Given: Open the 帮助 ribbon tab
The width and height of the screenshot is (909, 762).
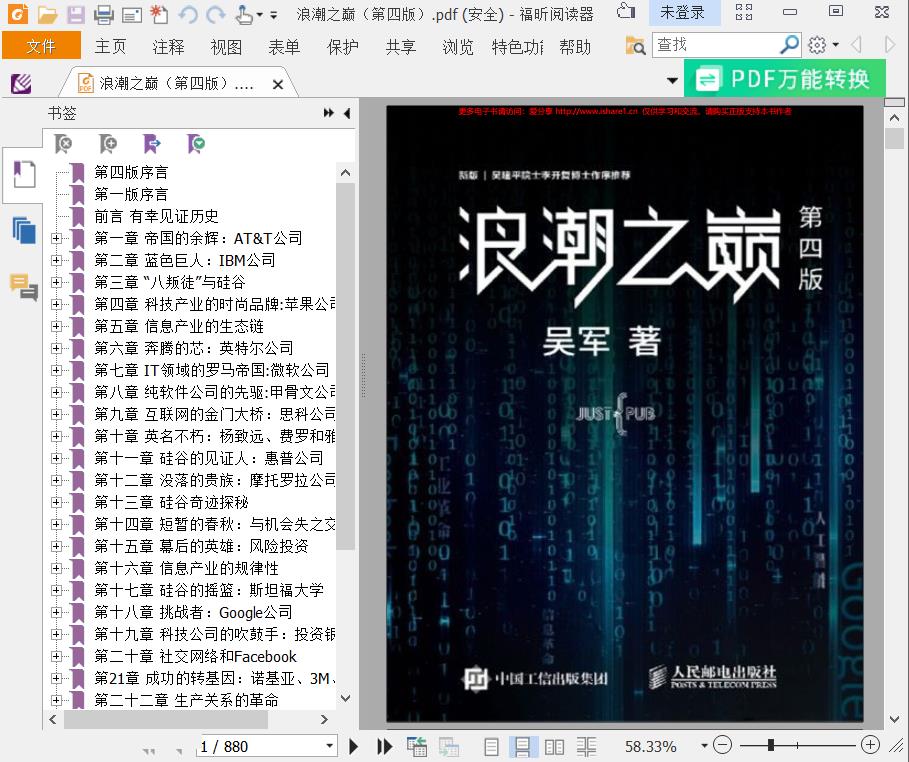Looking at the screenshot, I should click(575, 46).
